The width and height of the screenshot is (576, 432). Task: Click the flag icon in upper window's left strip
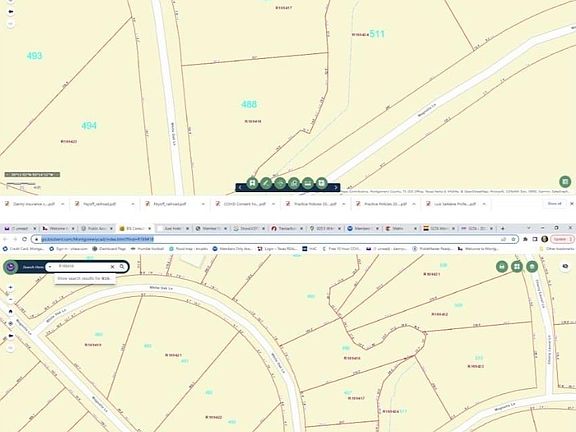11,12
